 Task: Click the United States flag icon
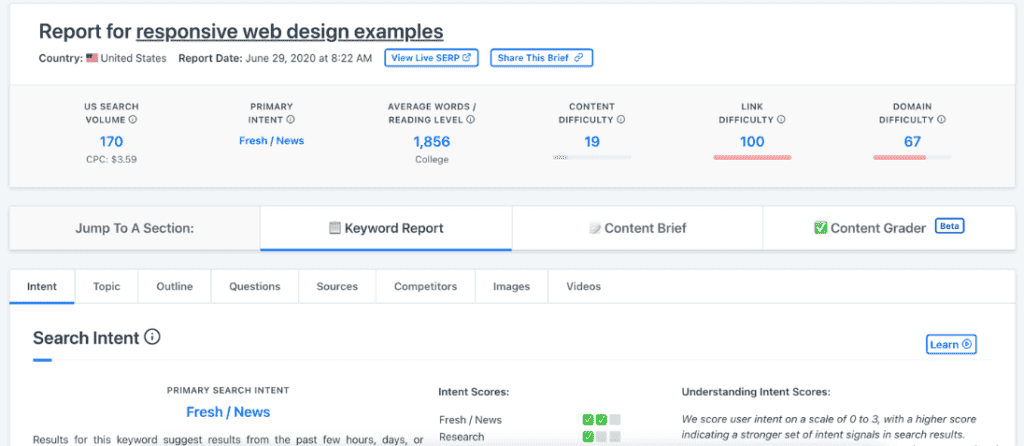[x=91, y=58]
